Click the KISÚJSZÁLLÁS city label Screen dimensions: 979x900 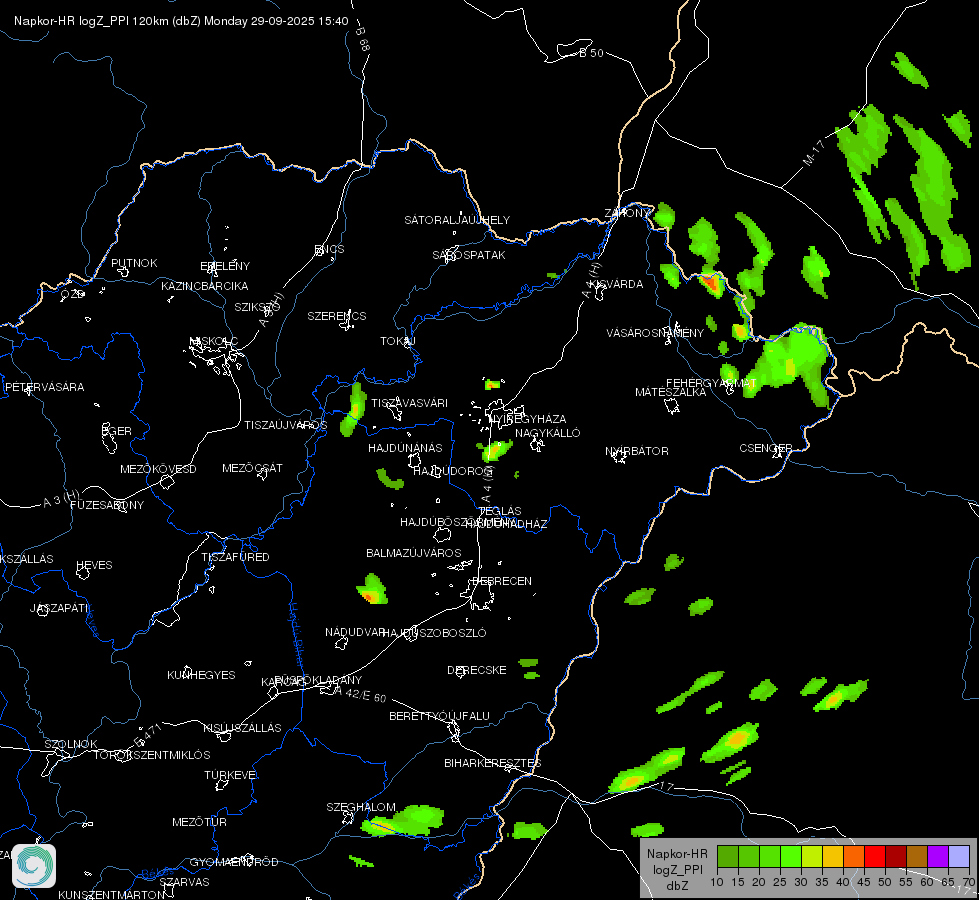click(242, 728)
